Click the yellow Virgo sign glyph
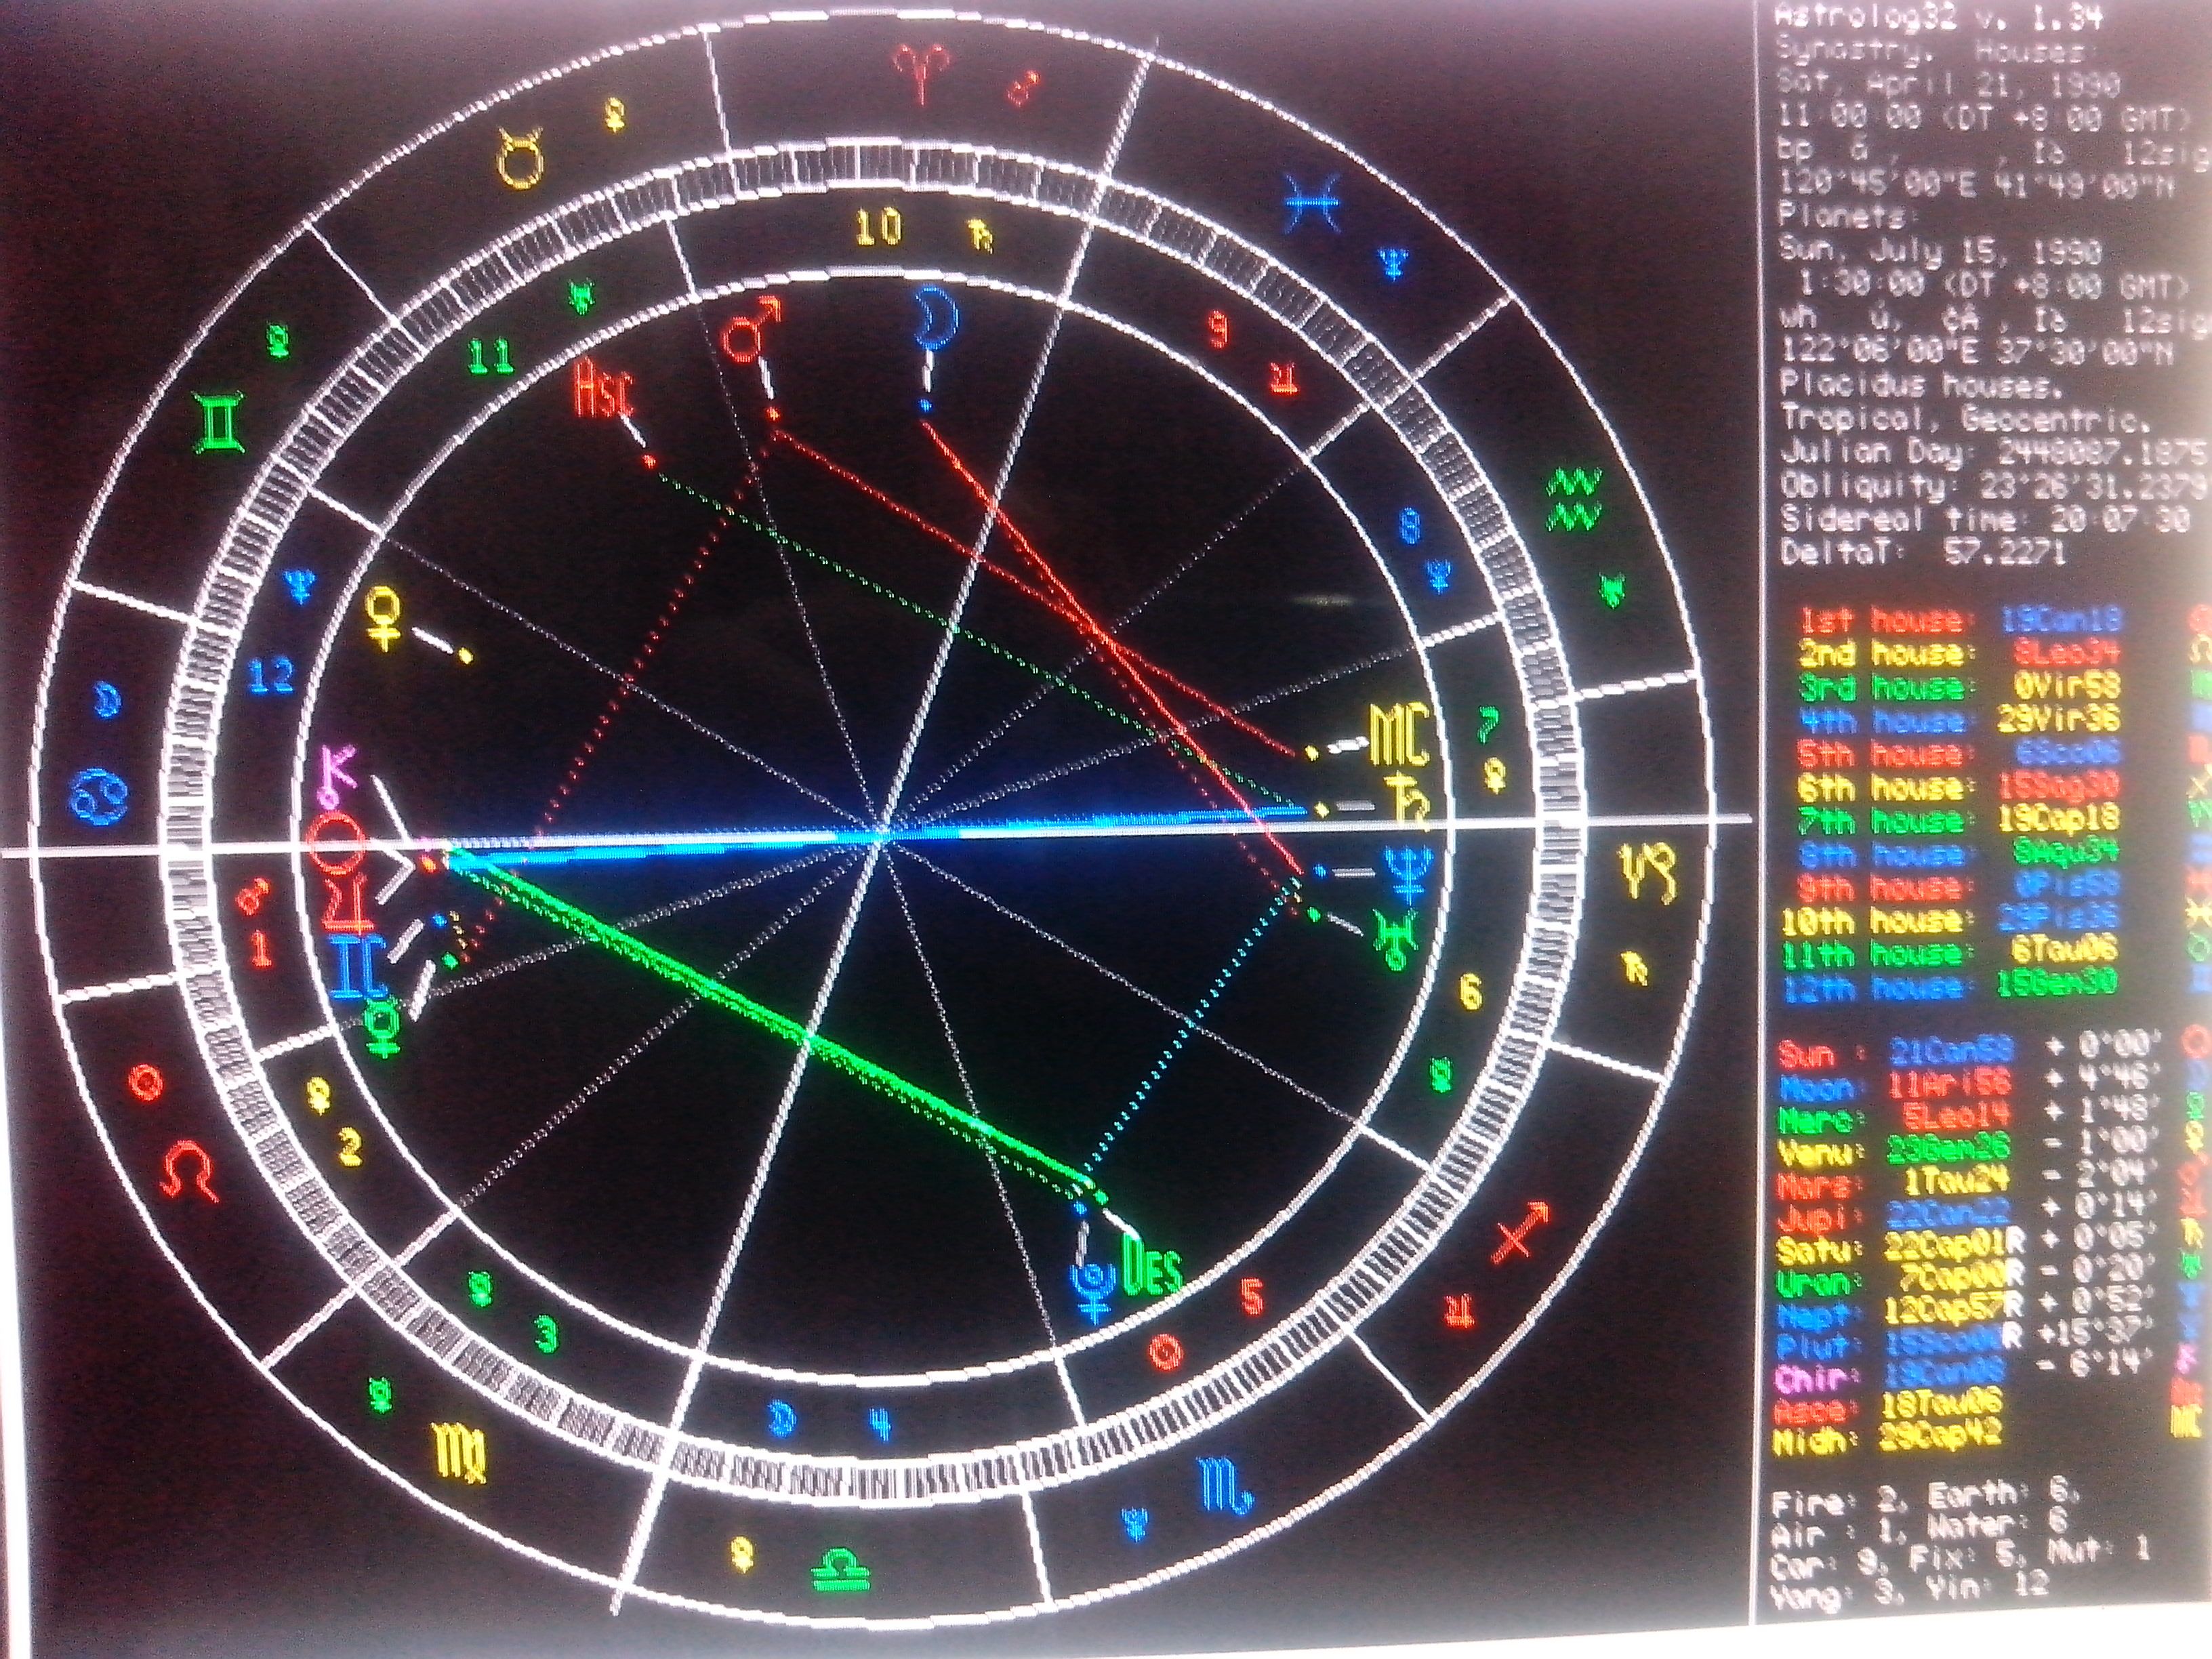Image resolution: width=2212 pixels, height=1659 pixels. point(459,1453)
